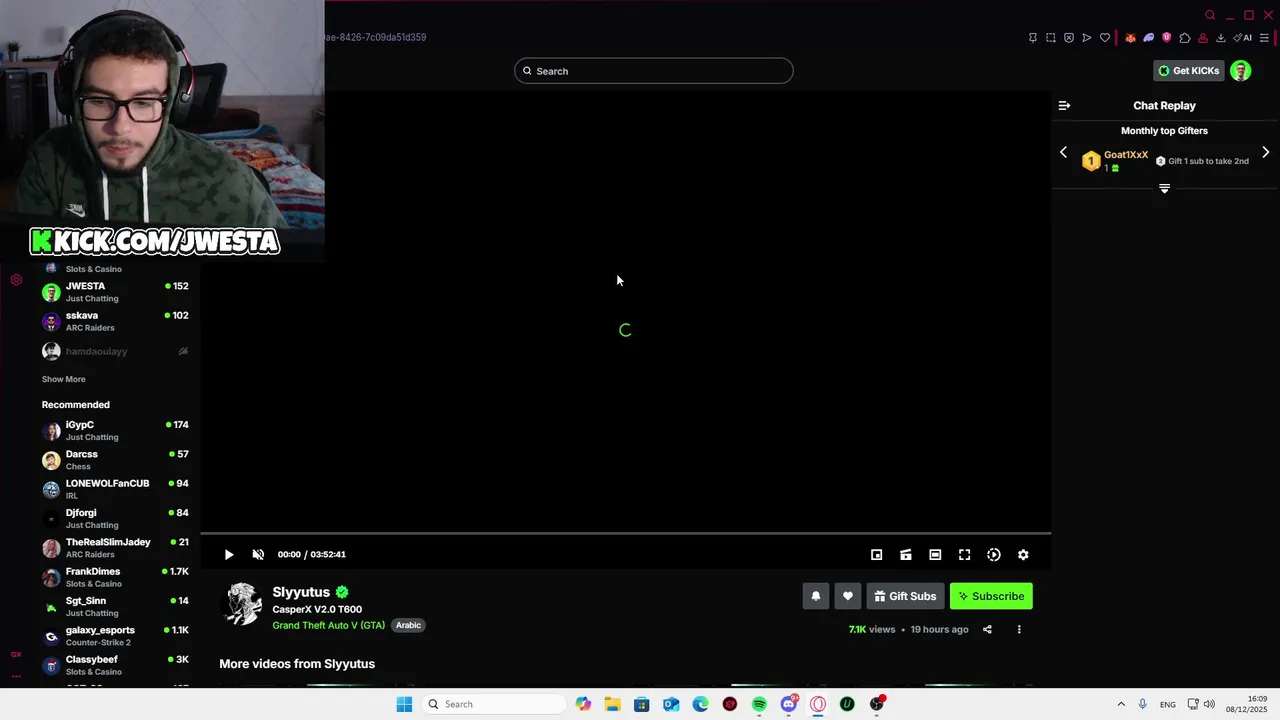
Task: Click the Windows taskbar search box
Action: coord(493,704)
